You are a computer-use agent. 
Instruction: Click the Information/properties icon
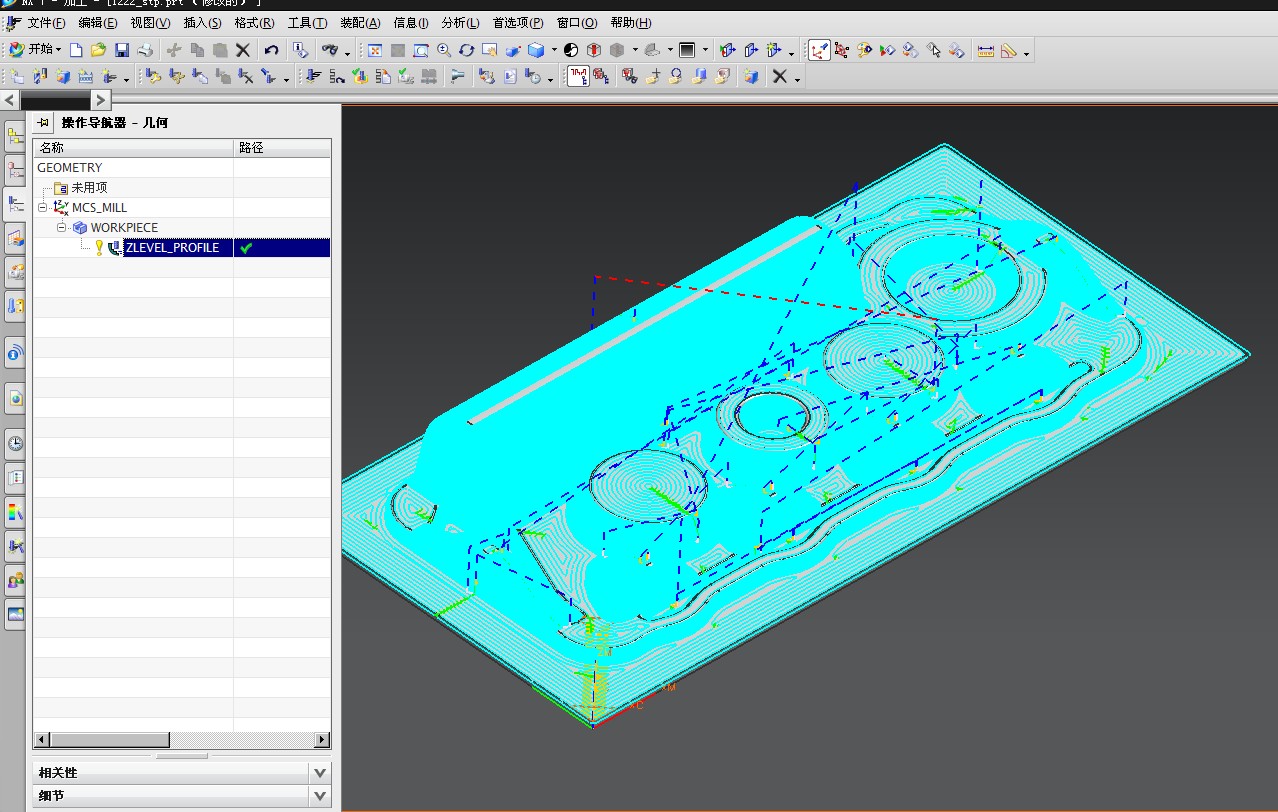click(300, 49)
